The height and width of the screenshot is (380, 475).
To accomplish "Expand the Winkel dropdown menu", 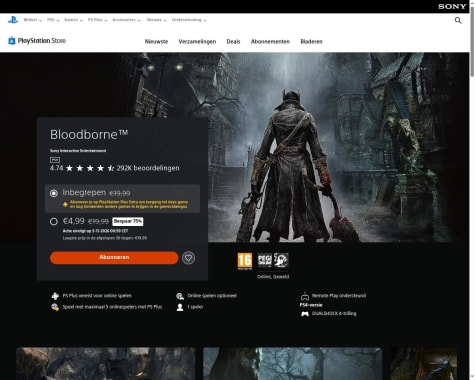I will pyautogui.click(x=33, y=20).
